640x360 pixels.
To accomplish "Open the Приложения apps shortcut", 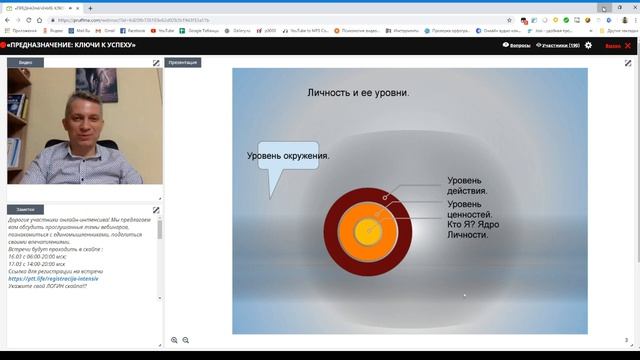I will point(20,31).
